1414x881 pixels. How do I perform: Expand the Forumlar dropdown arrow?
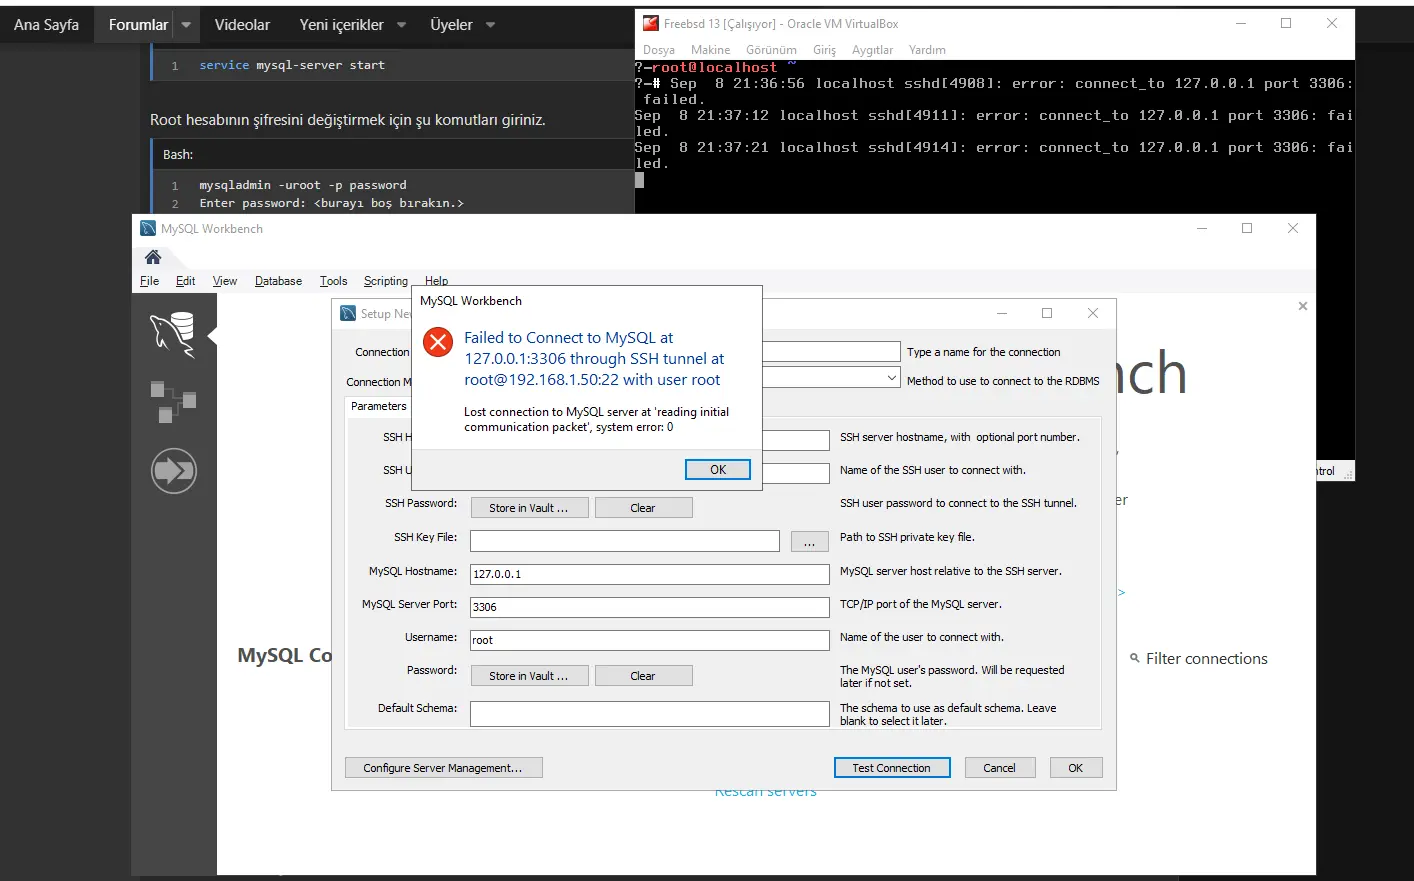coord(186,25)
